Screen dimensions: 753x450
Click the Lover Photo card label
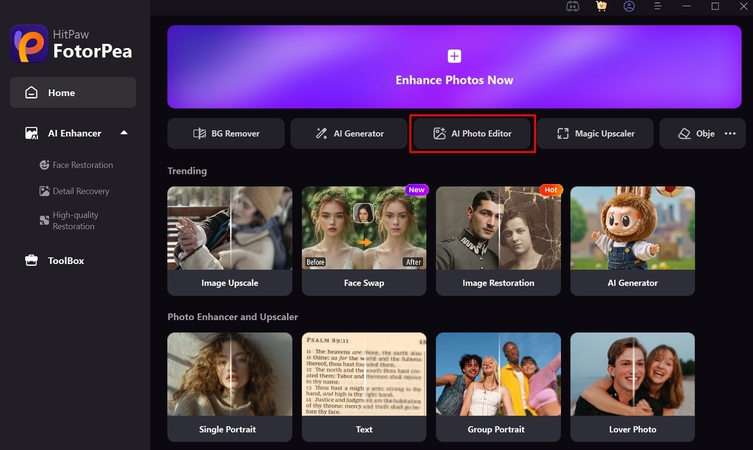pos(632,429)
